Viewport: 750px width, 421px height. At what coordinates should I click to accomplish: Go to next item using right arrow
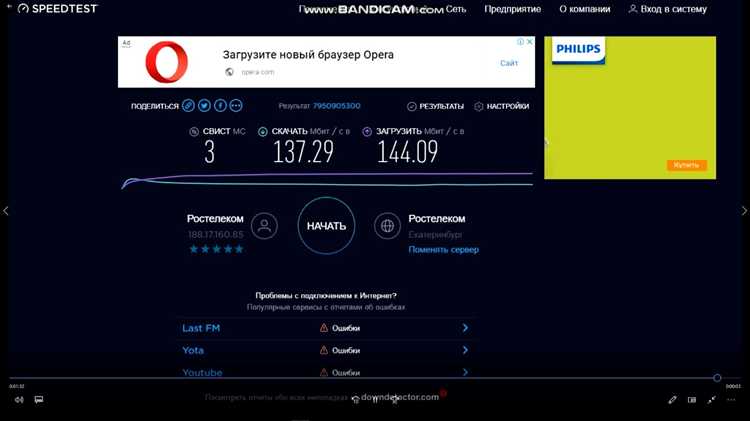point(743,211)
